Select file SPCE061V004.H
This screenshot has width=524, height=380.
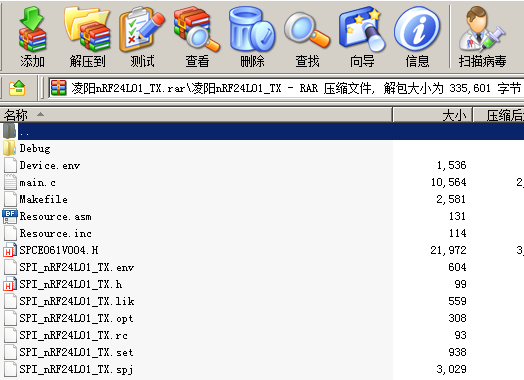pos(59,250)
